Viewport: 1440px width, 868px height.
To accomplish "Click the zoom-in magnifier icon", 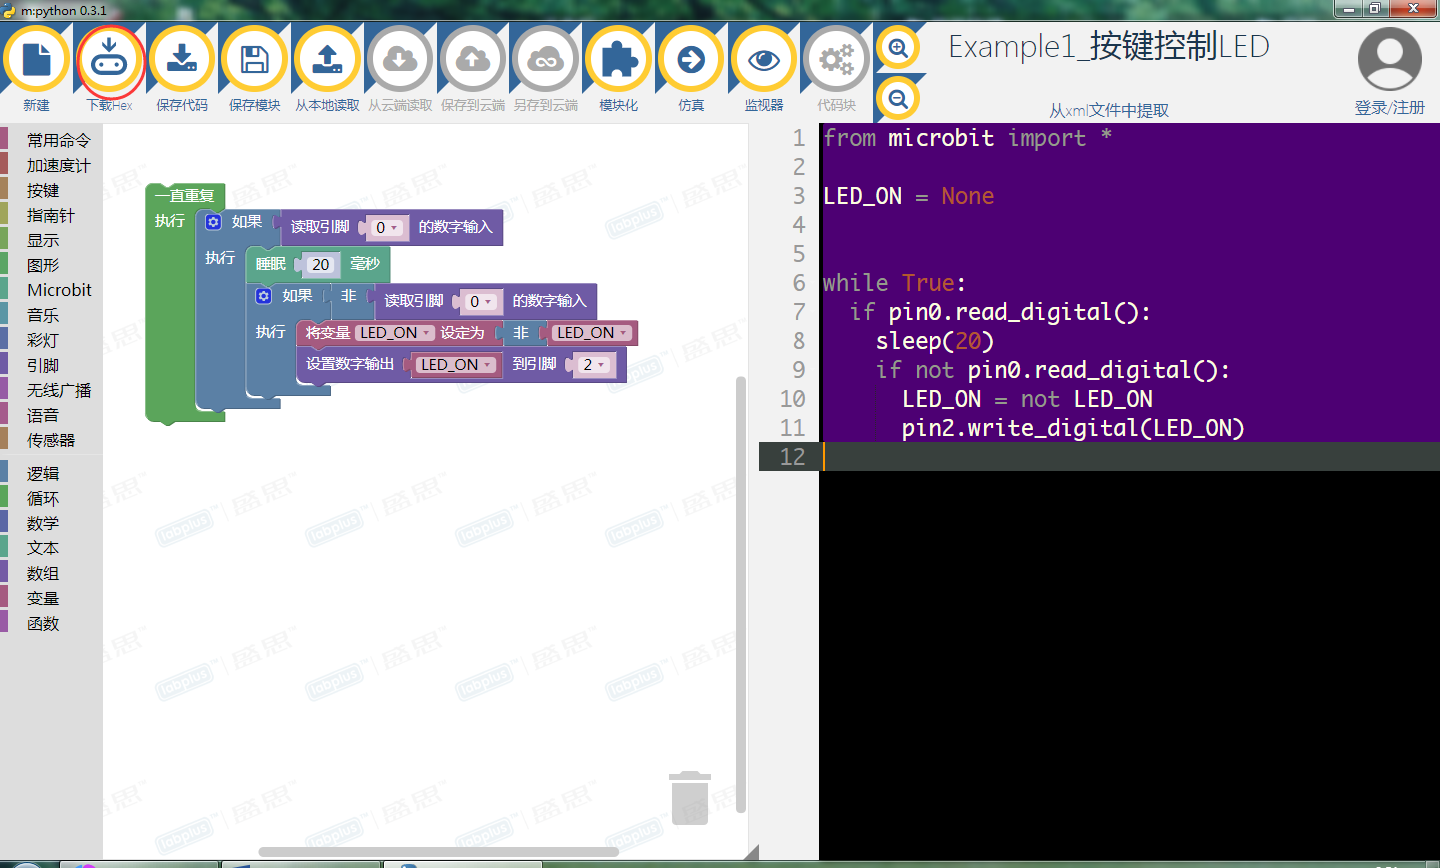I will (x=898, y=47).
